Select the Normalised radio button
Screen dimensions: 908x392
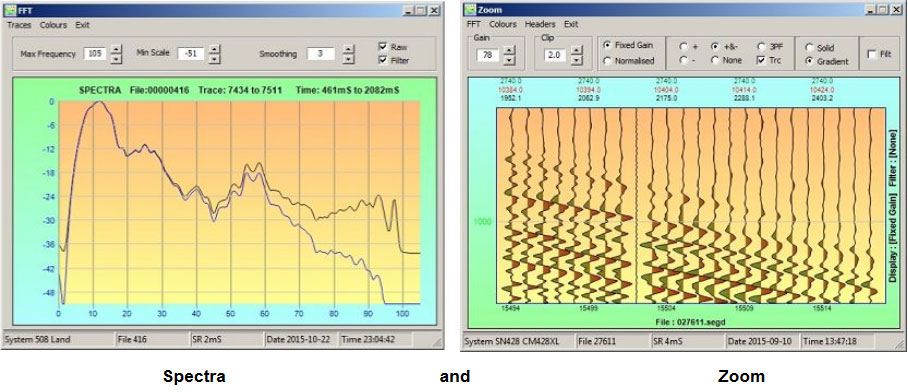pyautogui.click(x=607, y=60)
